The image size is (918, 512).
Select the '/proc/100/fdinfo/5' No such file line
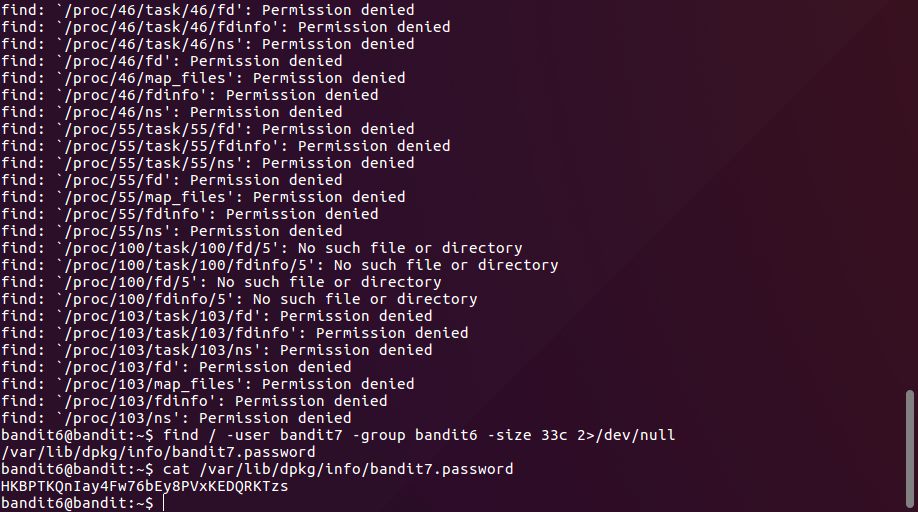tap(238, 299)
